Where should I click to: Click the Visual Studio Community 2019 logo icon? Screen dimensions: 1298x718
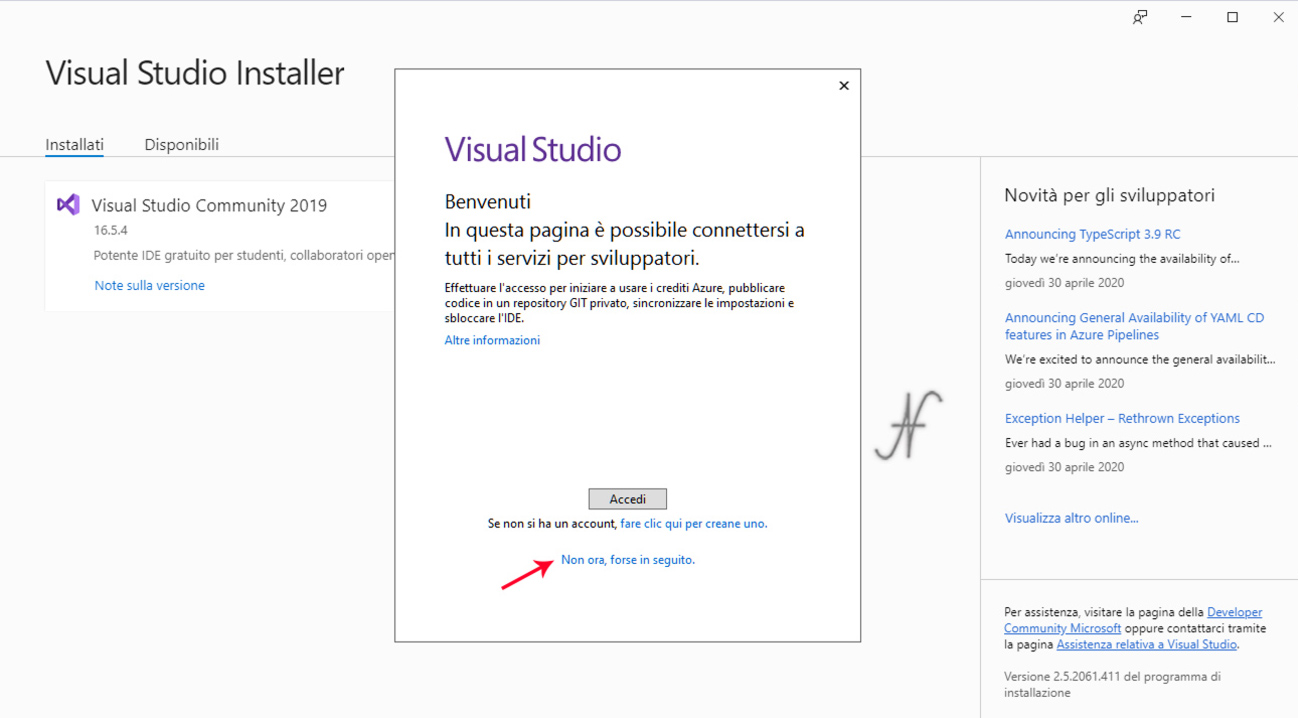click(x=68, y=204)
